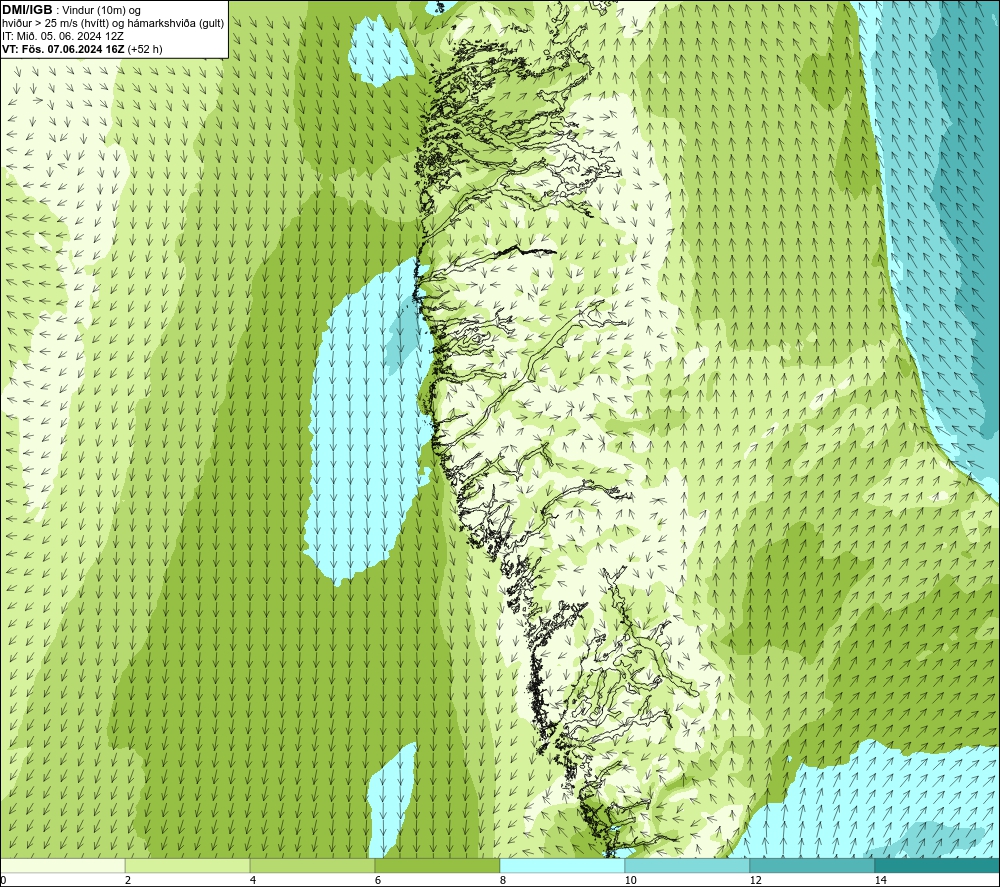
Task: Click the '14' scale label
Action: tap(880, 880)
